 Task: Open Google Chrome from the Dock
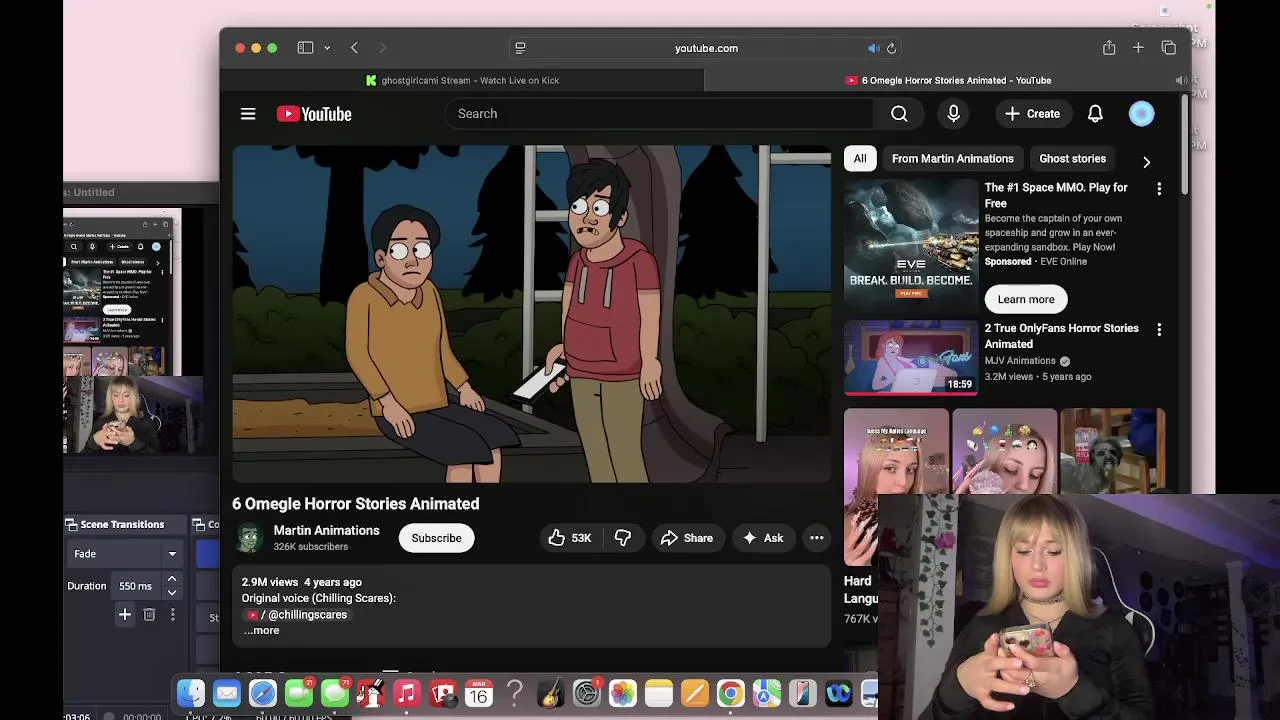pyautogui.click(x=730, y=693)
